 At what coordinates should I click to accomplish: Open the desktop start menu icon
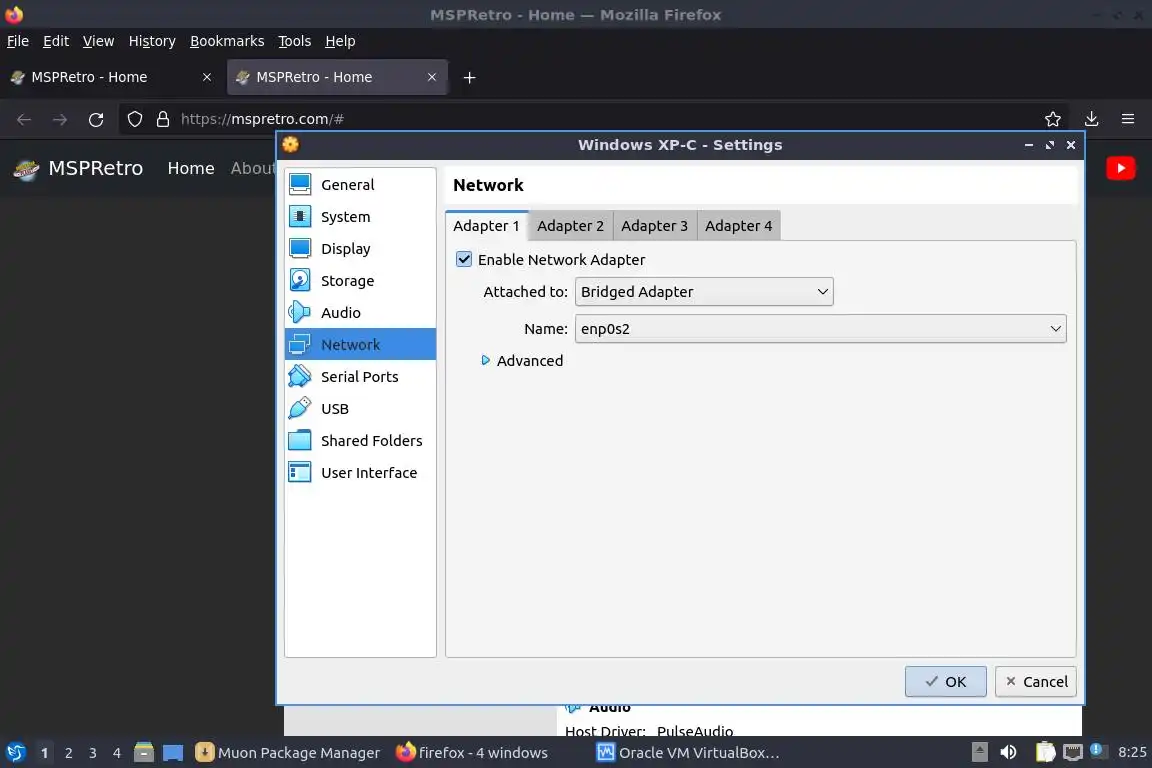[x=15, y=752]
